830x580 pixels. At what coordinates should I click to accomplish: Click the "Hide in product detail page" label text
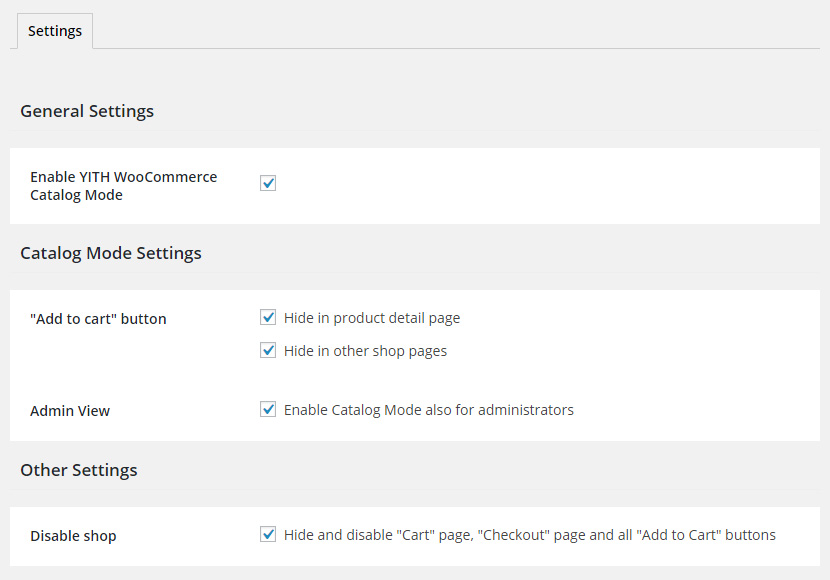(372, 318)
